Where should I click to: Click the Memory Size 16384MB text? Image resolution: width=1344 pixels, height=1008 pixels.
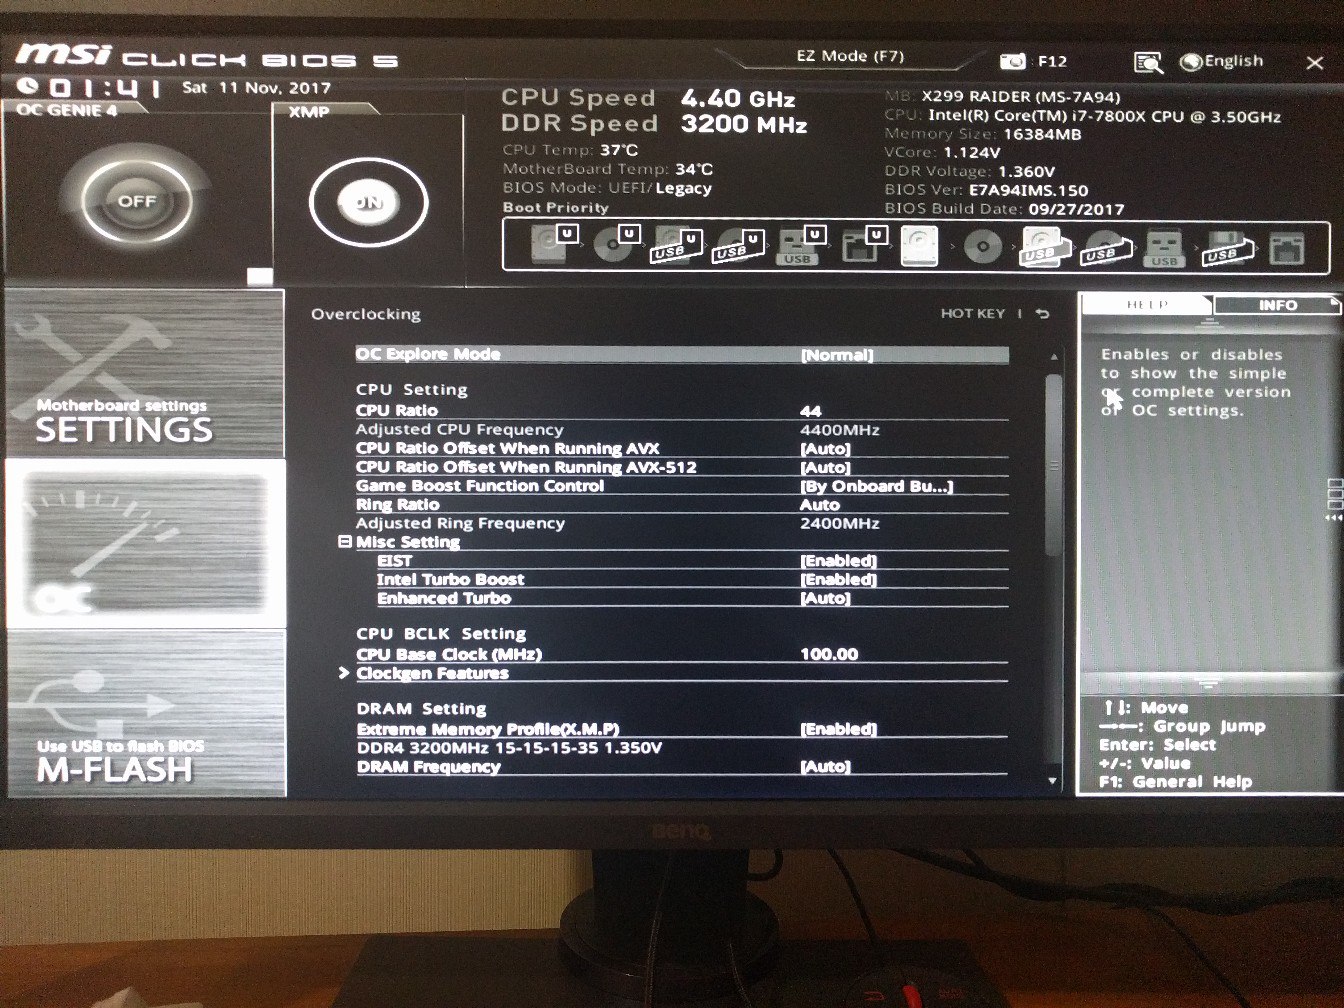(983, 134)
